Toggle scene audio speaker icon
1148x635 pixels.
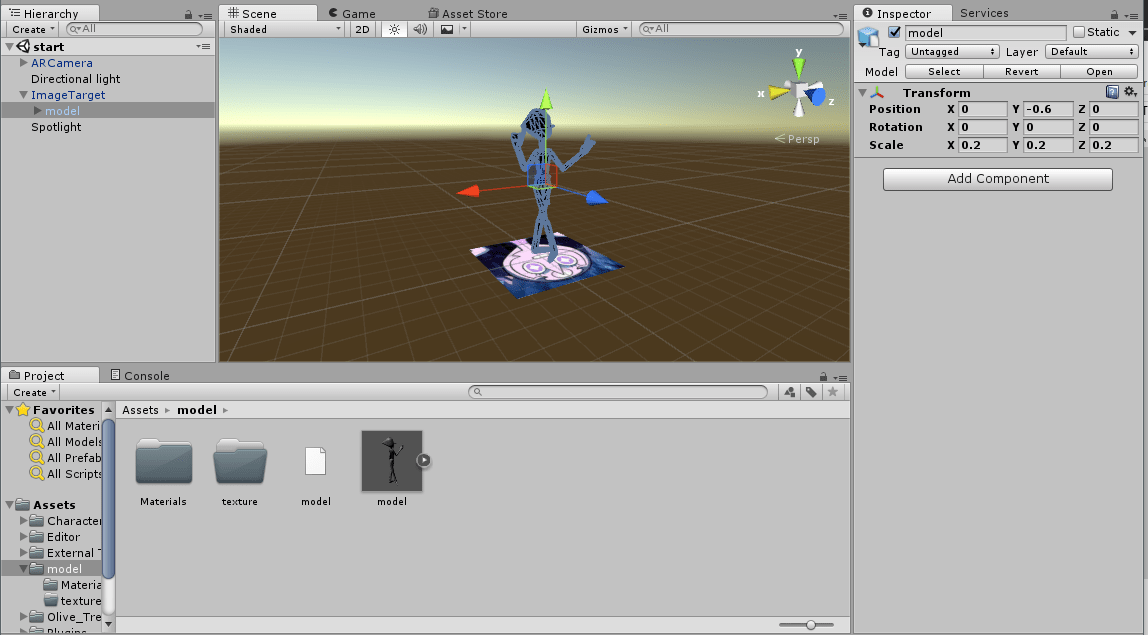pyautogui.click(x=420, y=29)
